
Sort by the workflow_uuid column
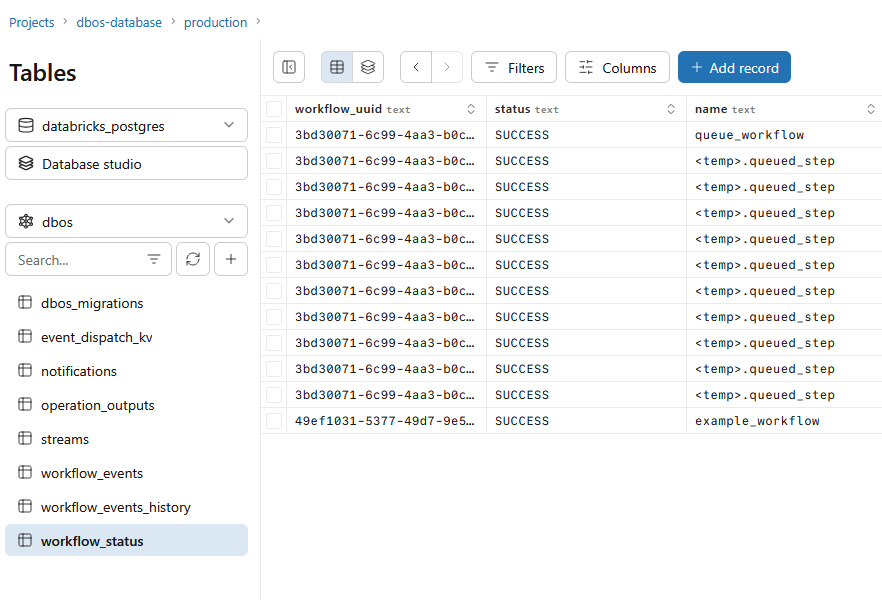[x=470, y=109]
